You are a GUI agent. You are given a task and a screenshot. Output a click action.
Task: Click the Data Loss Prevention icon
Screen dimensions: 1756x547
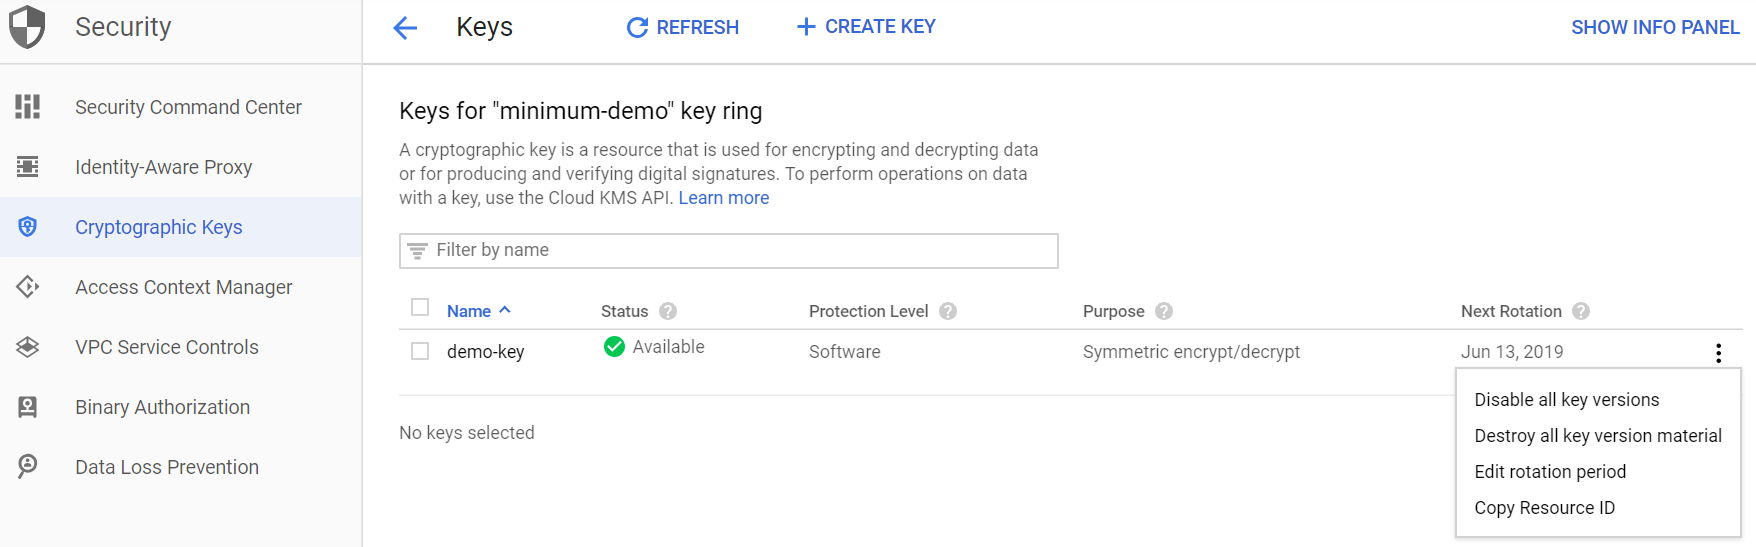[28, 466]
